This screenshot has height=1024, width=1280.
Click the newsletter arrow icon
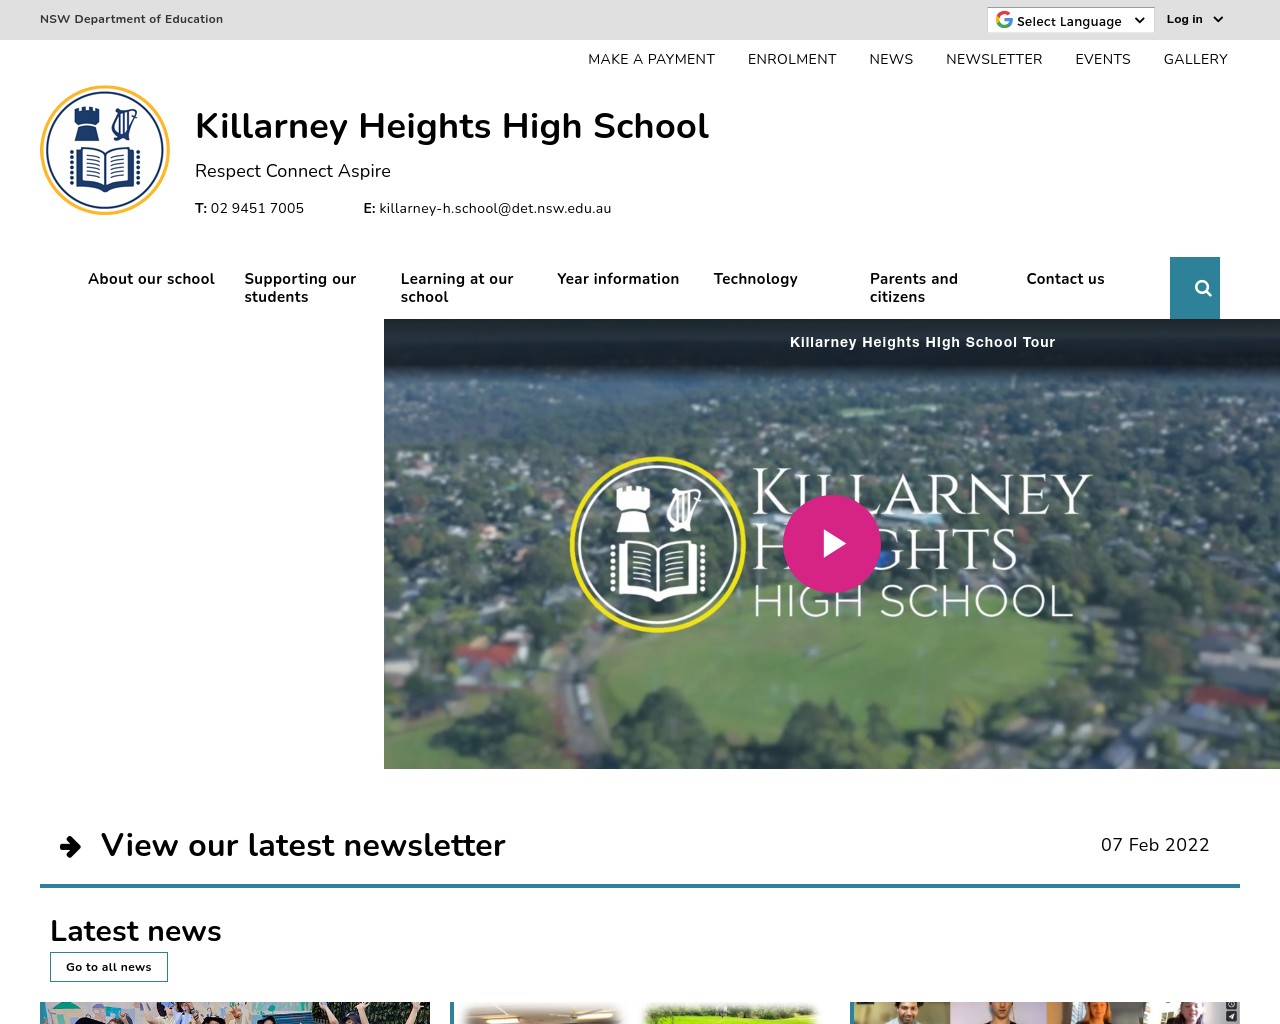coord(71,847)
